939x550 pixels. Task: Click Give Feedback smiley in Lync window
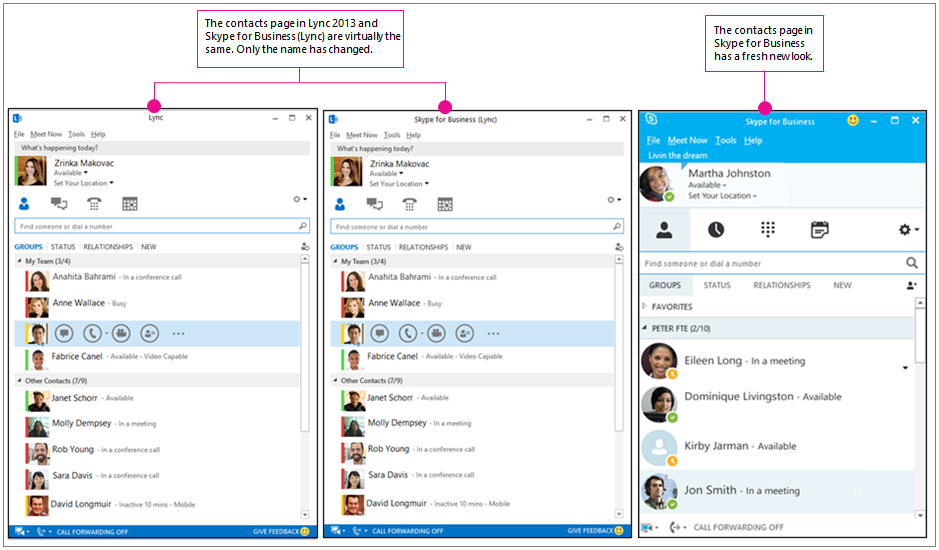pyautogui.click(x=305, y=531)
